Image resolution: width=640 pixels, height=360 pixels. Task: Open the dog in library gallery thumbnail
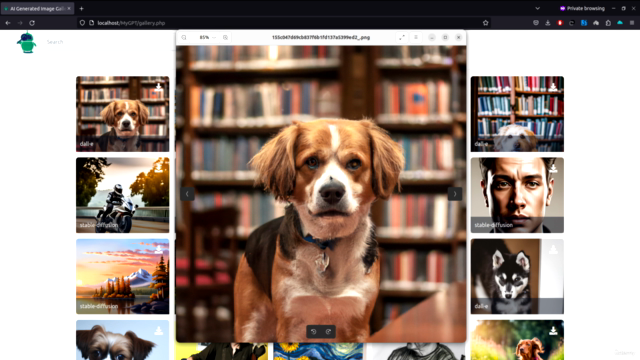tap(122, 114)
